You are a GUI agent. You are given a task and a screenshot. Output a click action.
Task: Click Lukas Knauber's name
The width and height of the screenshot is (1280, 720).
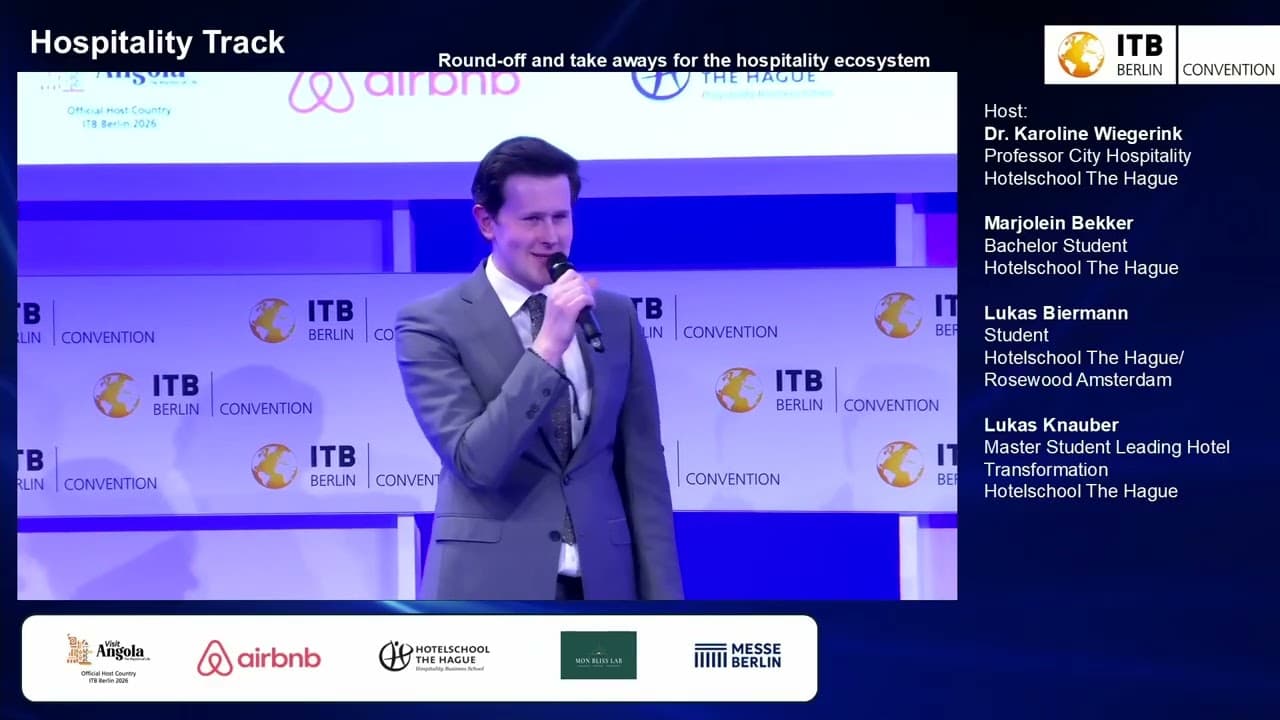click(x=1051, y=424)
